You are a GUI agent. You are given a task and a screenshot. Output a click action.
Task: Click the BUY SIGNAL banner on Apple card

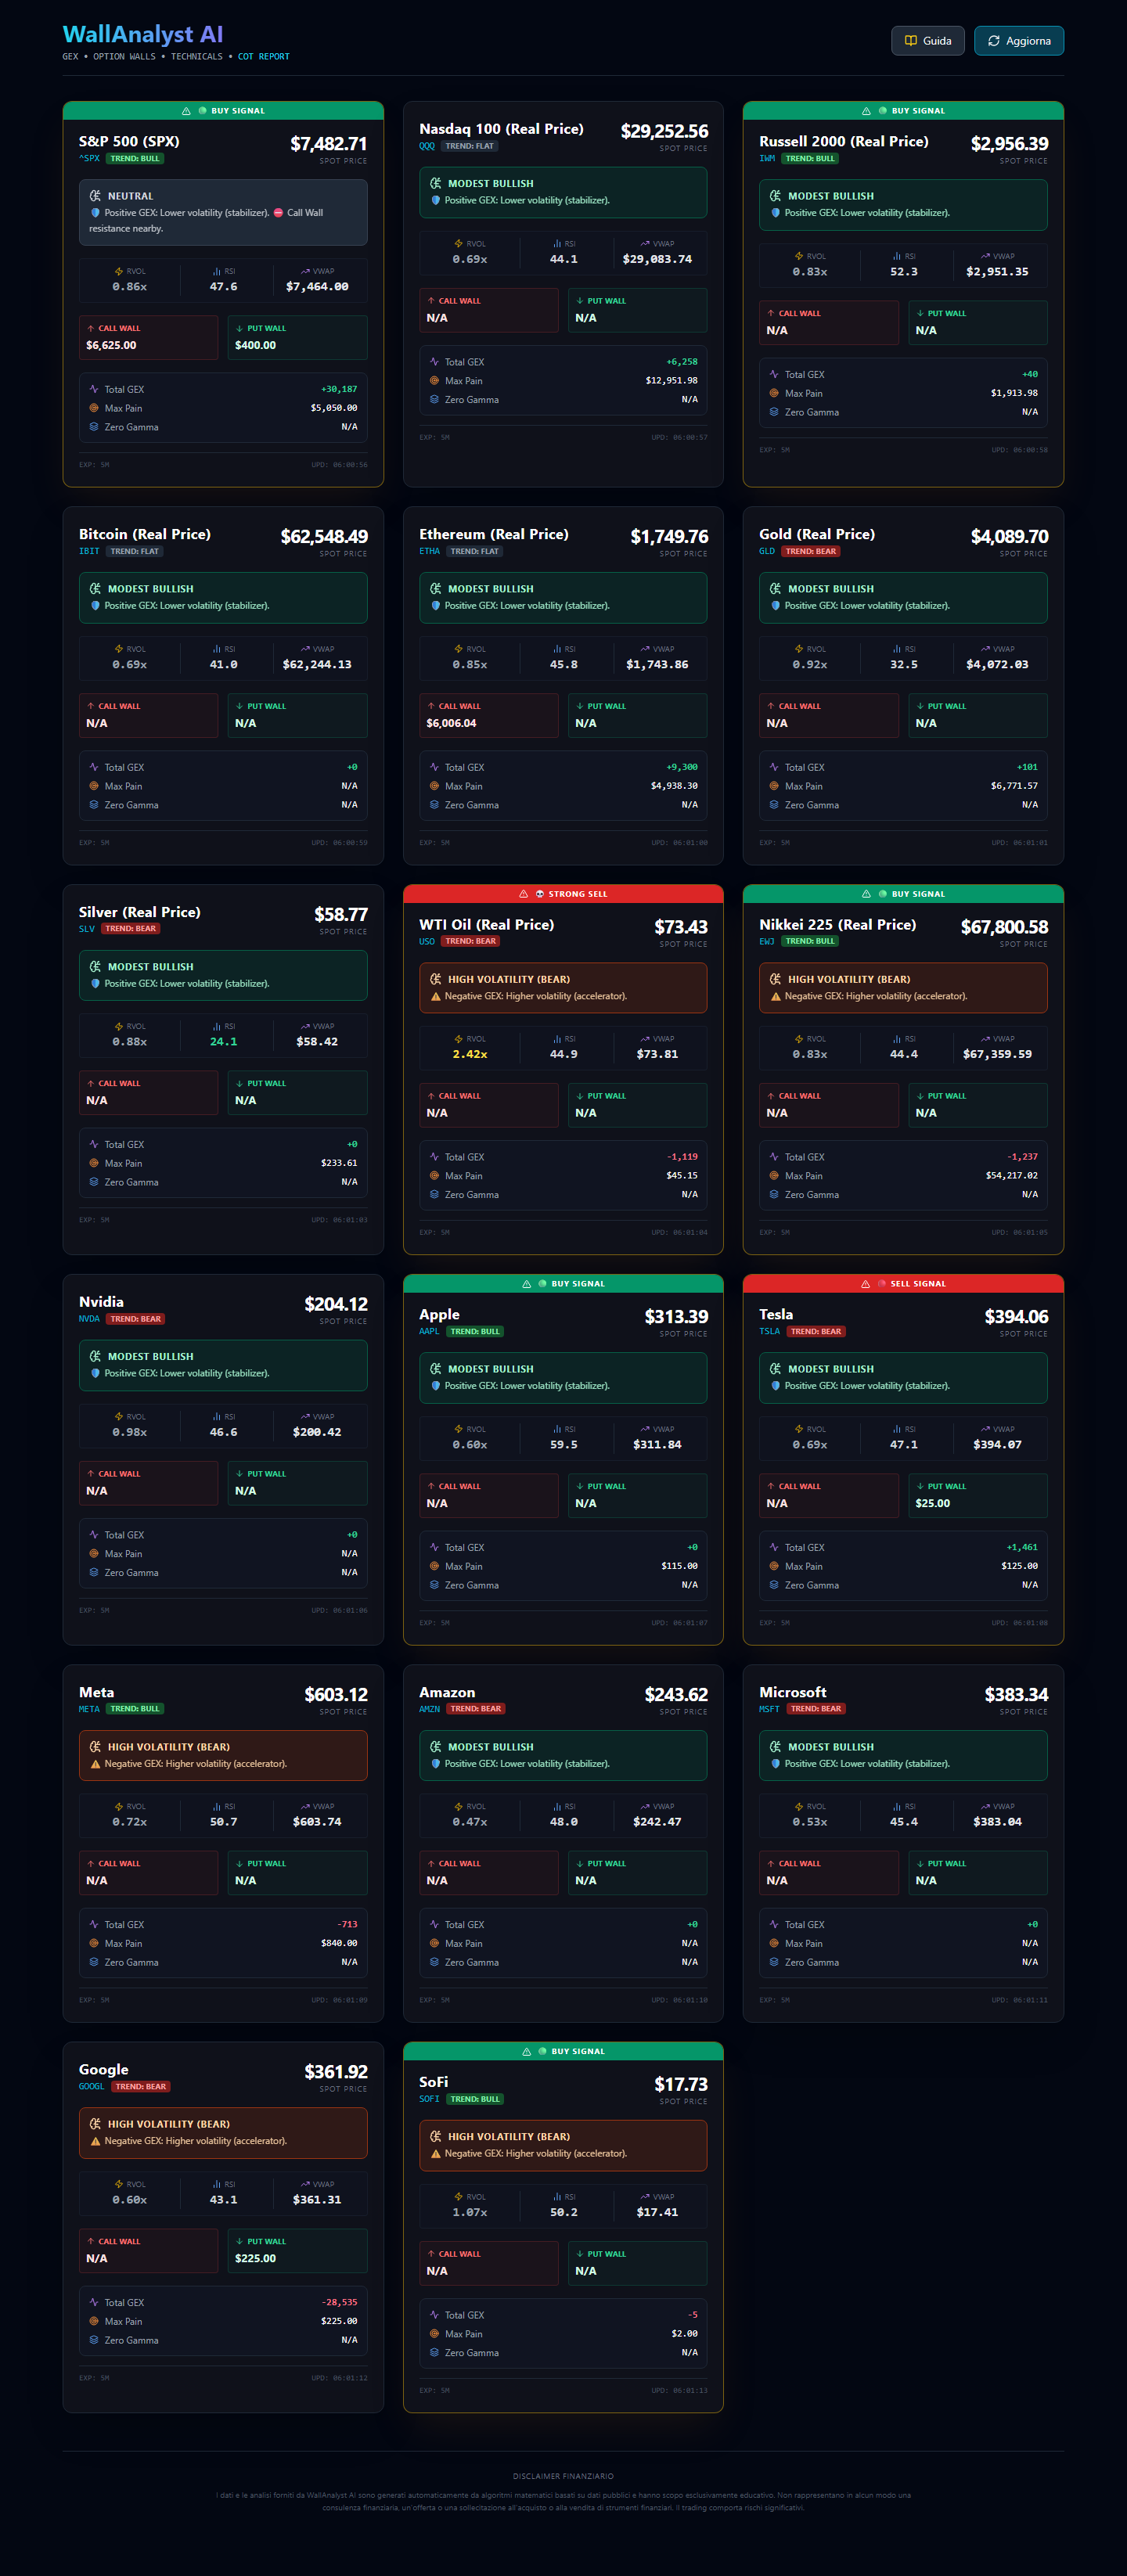563,1284
